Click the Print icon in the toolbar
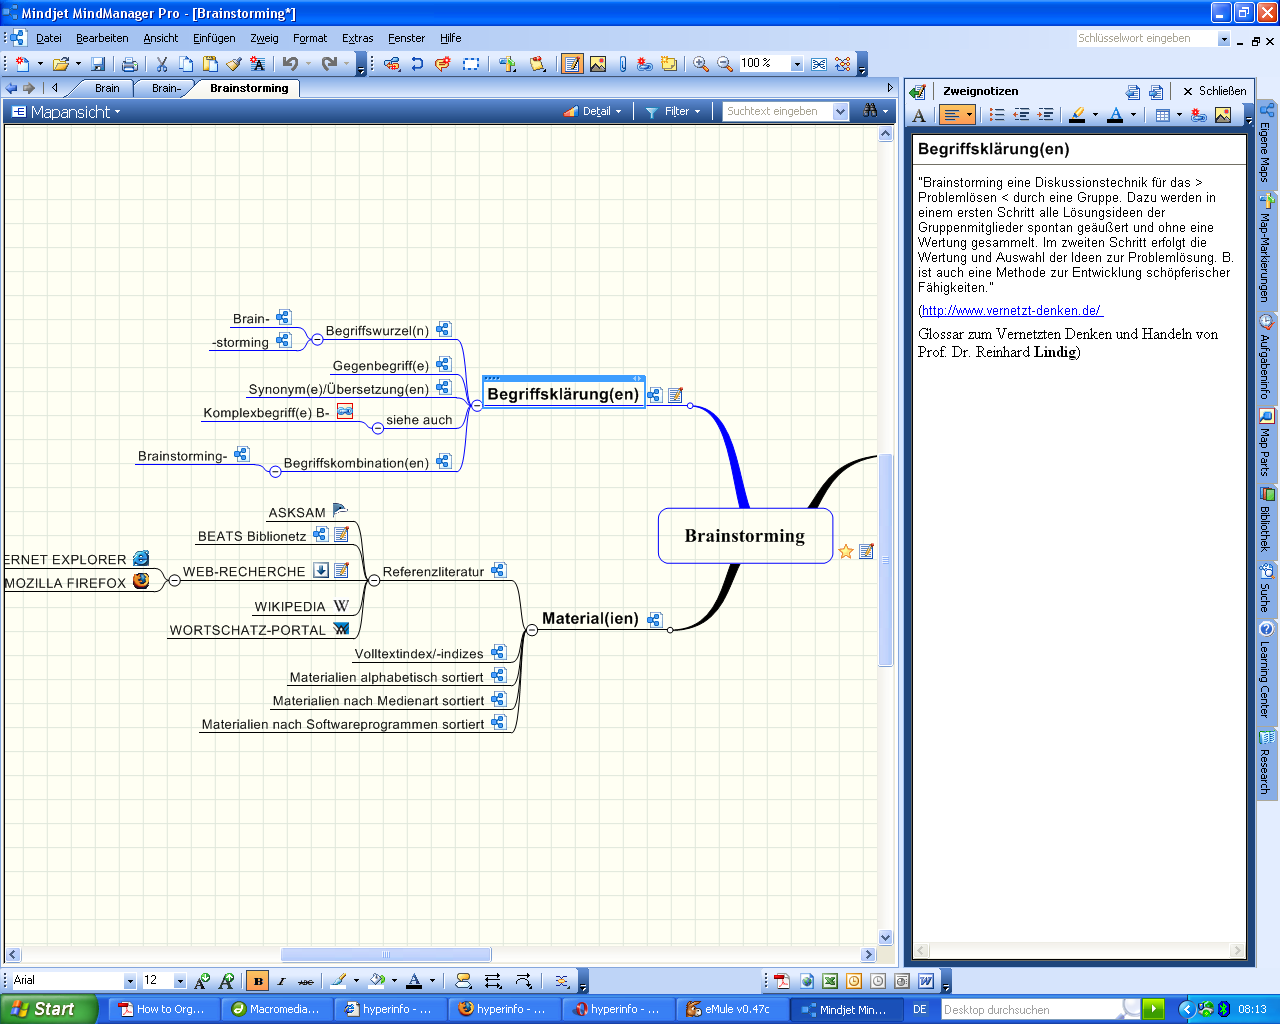1280x1024 pixels. (x=129, y=64)
